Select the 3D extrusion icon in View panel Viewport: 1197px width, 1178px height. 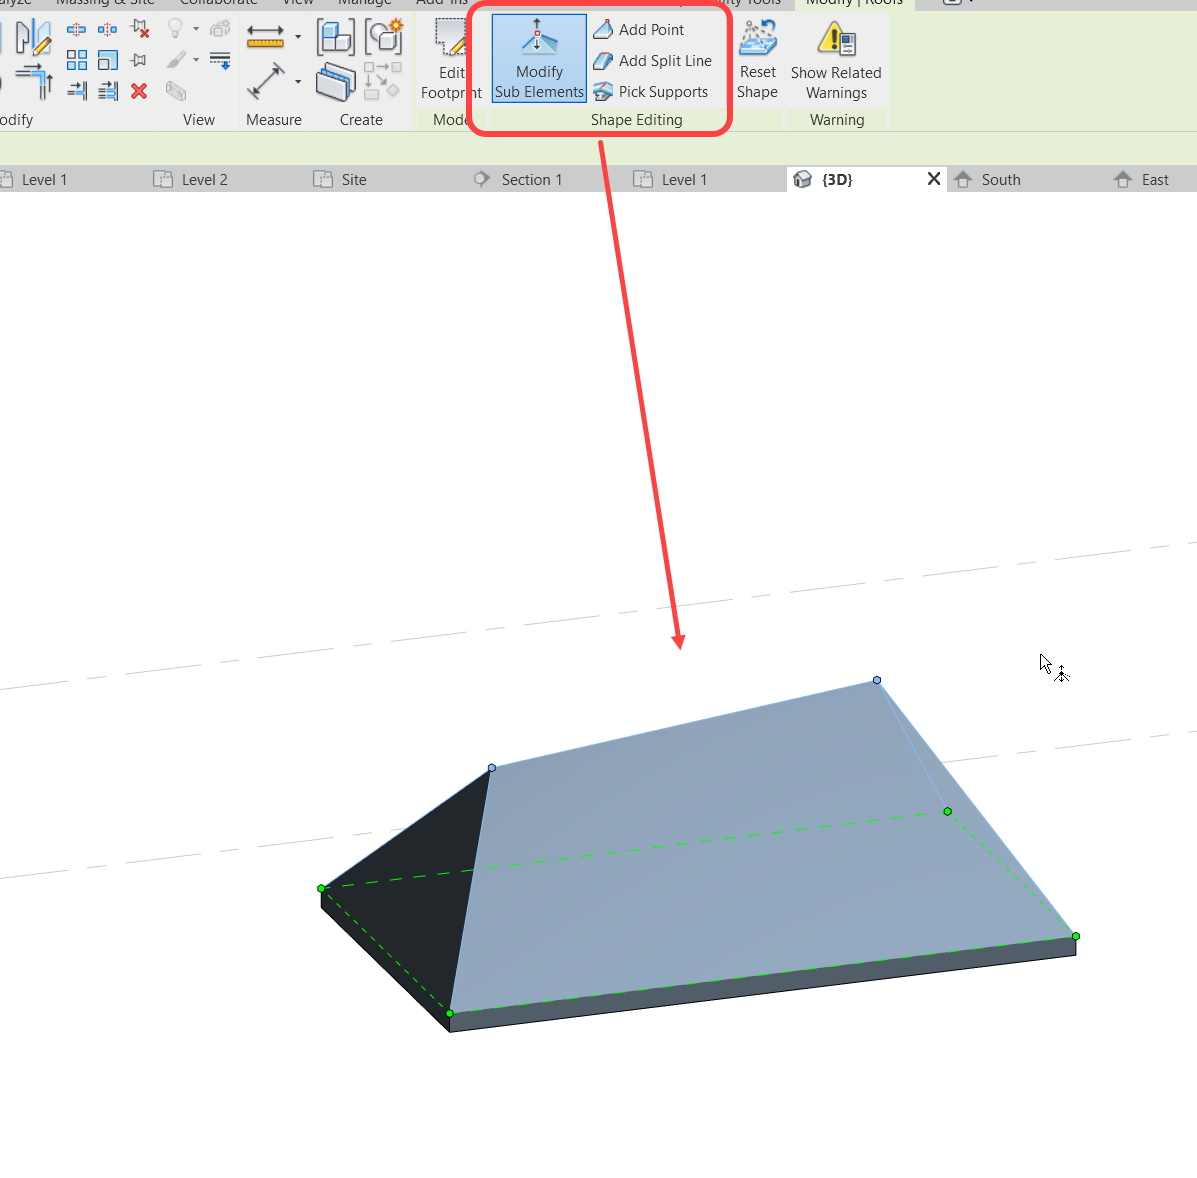[x=176, y=92]
